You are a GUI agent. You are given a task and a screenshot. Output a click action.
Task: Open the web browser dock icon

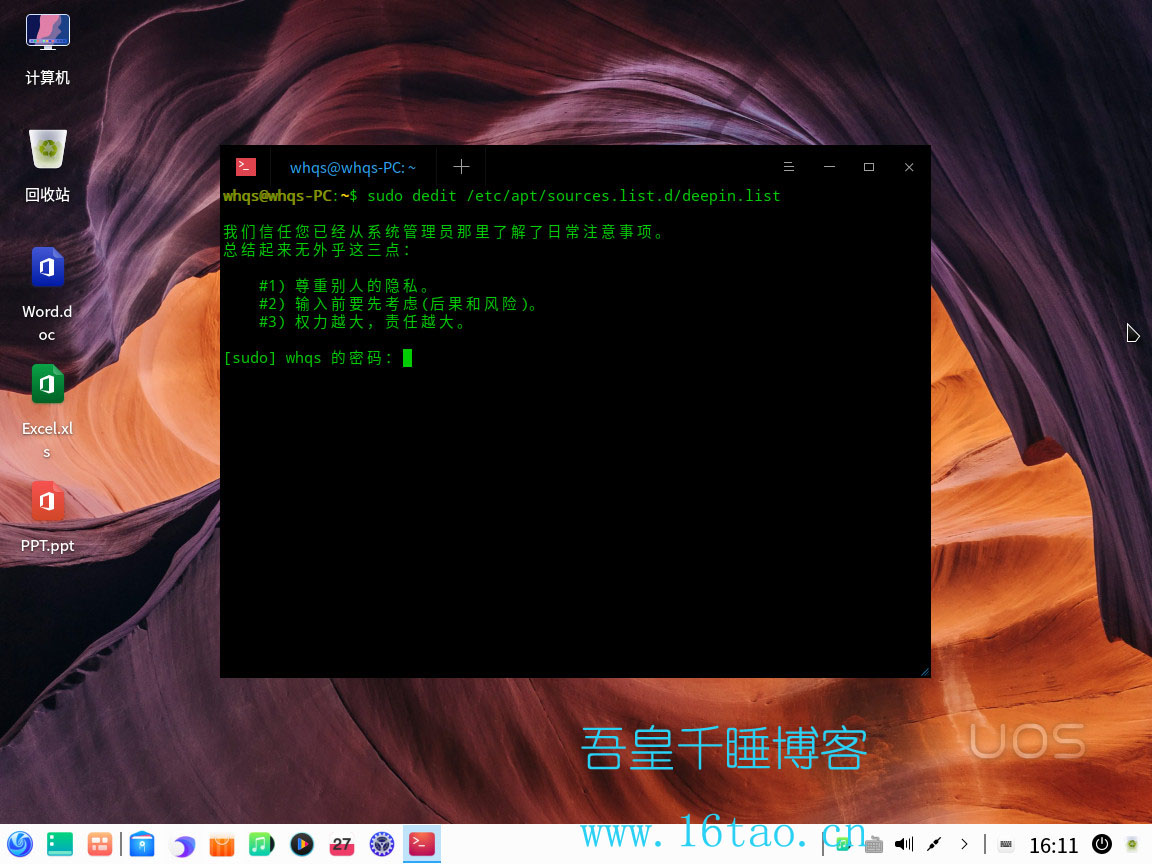(x=182, y=845)
